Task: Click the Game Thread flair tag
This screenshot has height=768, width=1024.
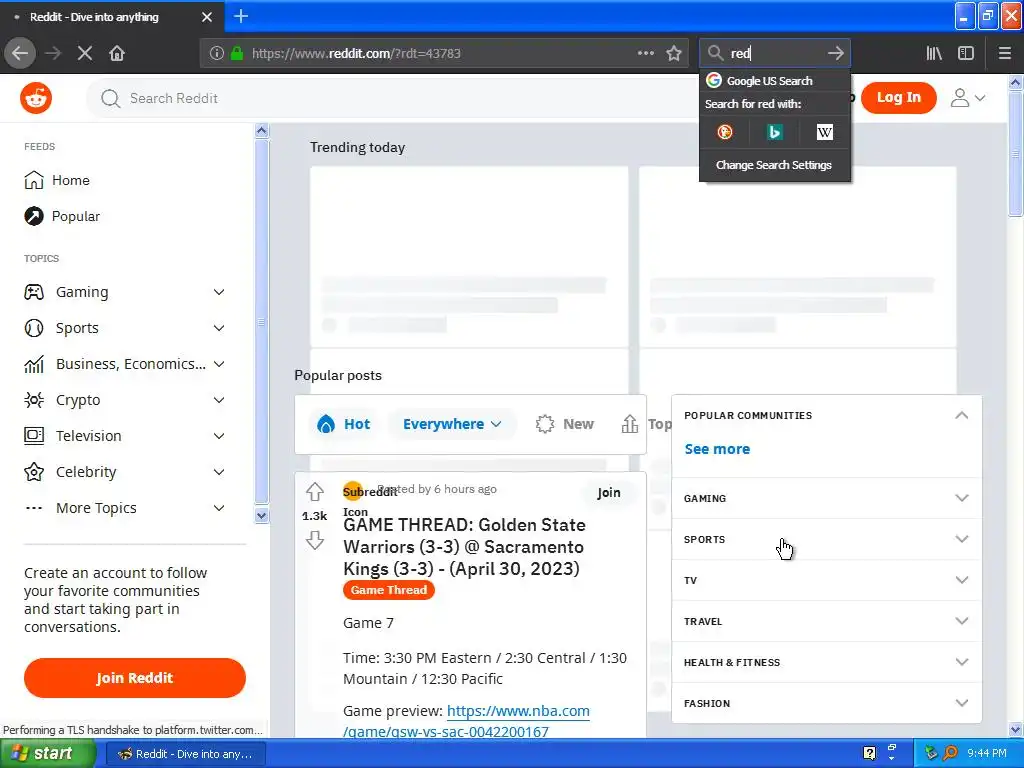Action: [x=389, y=590]
